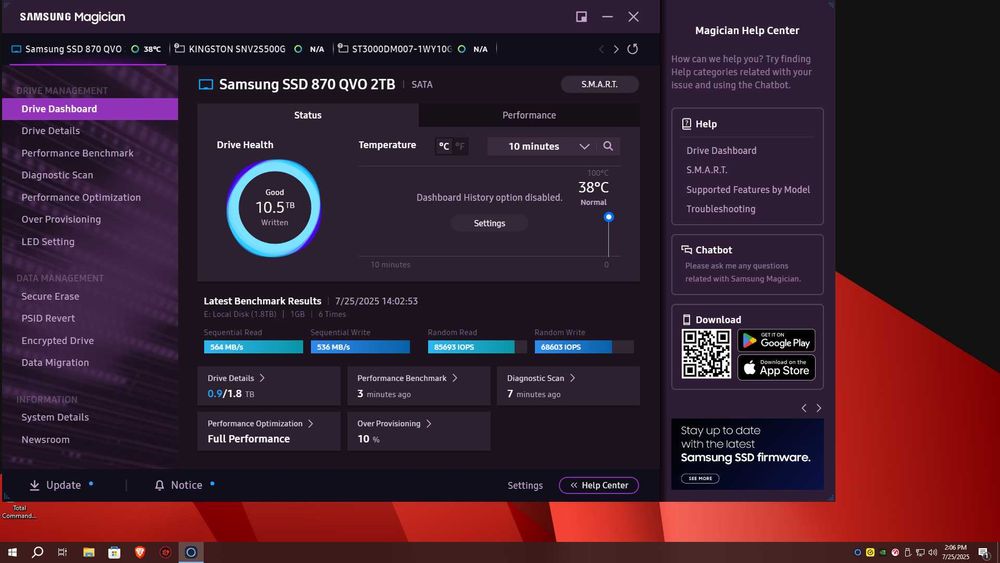Open Over Provisioning in the sidebar
1000x563 pixels.
[x=61, y=219]
